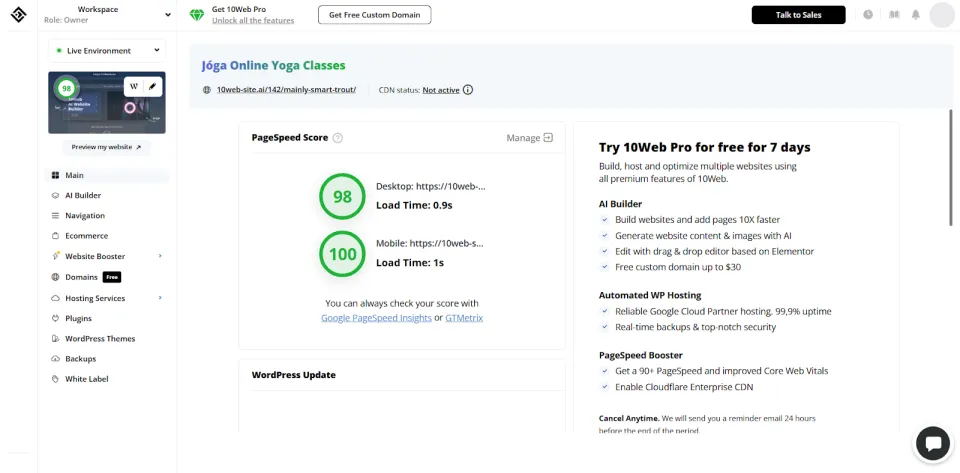The width and height of the screenshot is (960, 473).
Task: Click the WordPress admin icon on thumbnail
Action: [134, 86]
